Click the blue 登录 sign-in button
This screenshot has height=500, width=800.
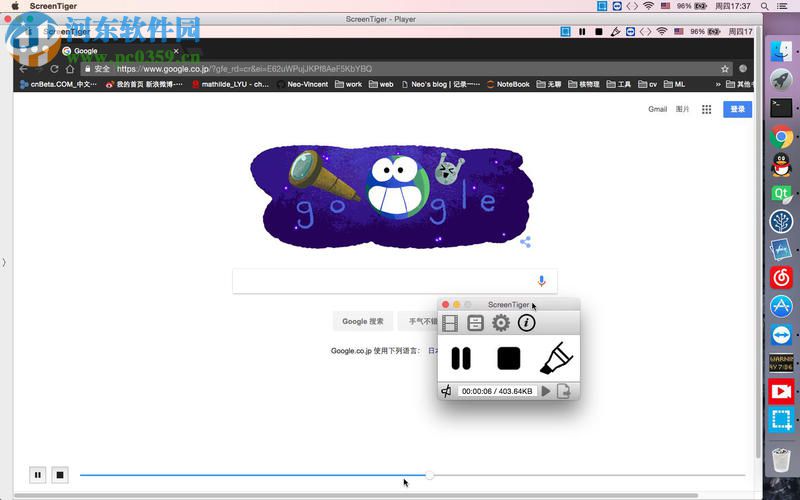coord(737,109)
